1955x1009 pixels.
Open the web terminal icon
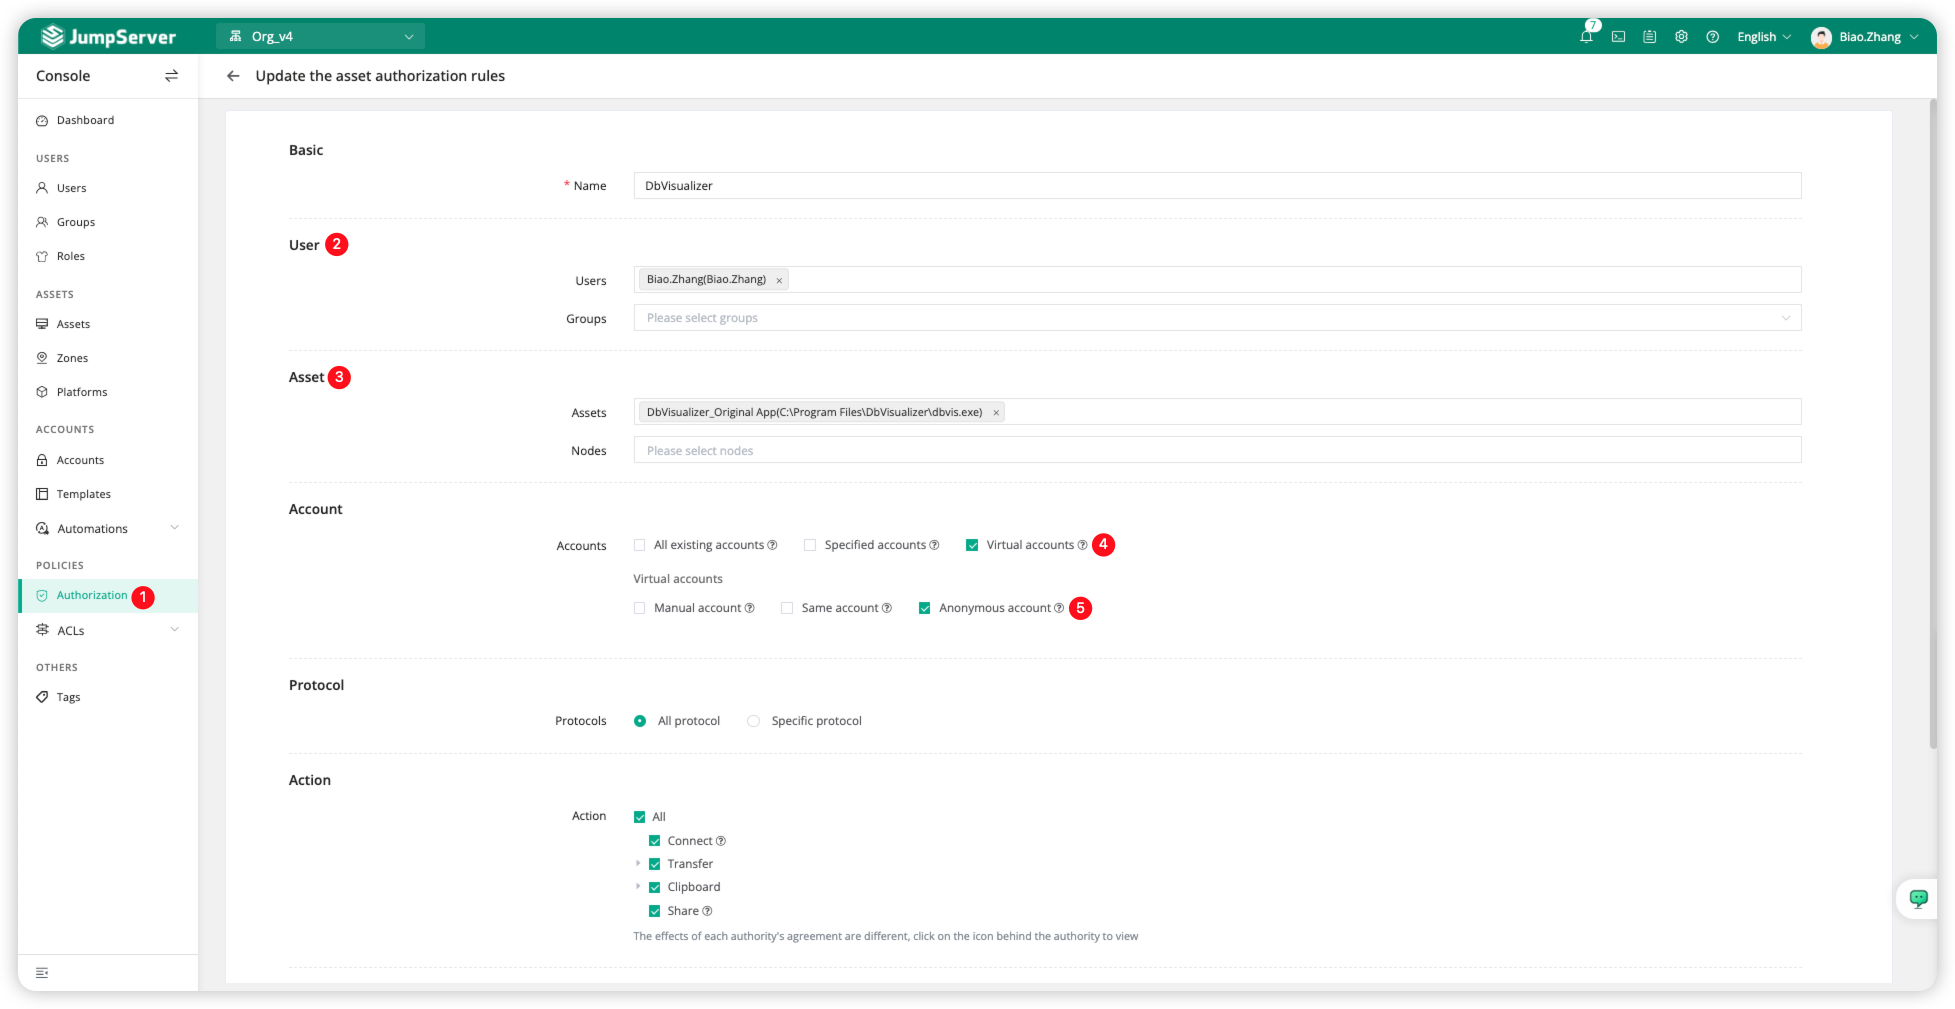point(1618,37)
